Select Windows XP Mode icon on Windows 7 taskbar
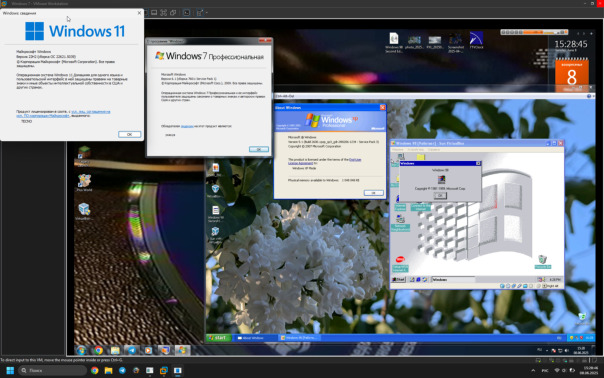This screenshot has width=604, height=378. [x=165, y=350]
